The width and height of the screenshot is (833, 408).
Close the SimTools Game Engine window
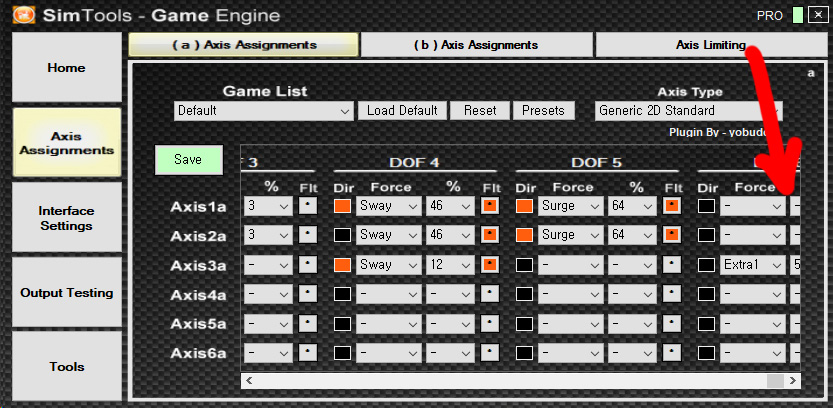[x=818, y=15]
